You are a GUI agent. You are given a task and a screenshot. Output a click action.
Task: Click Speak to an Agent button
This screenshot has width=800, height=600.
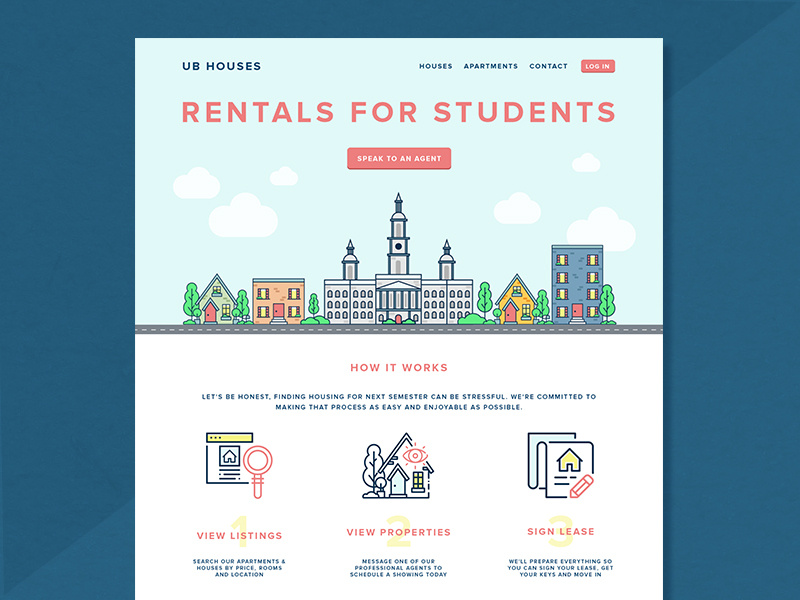pyautogui.click(x=399, y=159)
